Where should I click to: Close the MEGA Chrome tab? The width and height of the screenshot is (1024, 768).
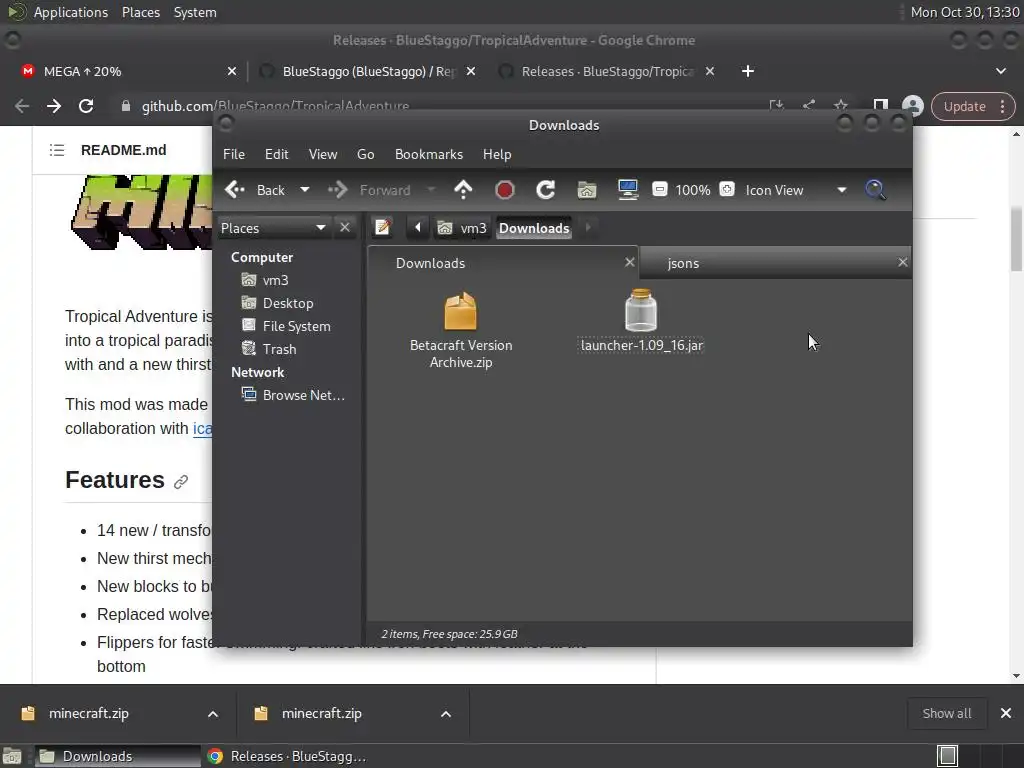click(x=231, y=71)
